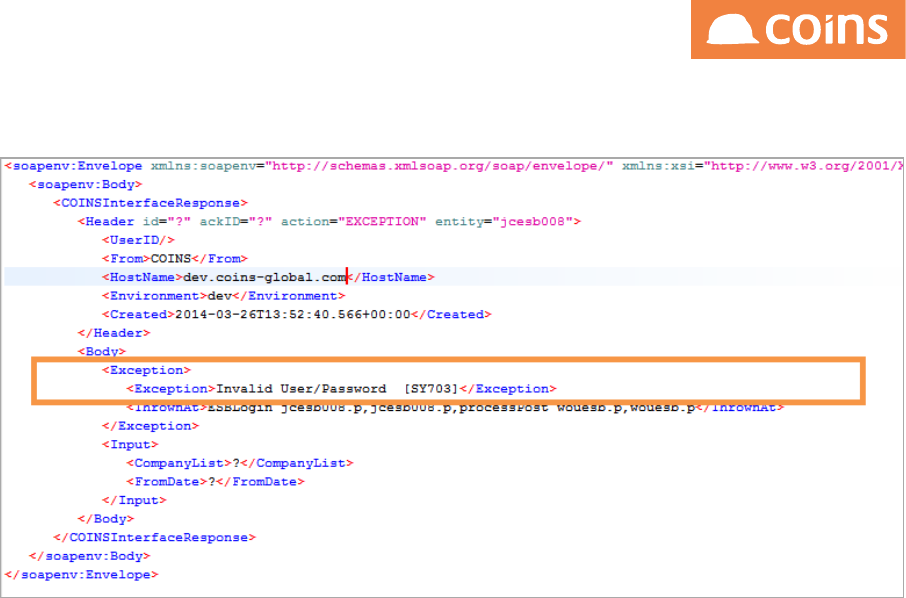Click the opening Body tag after Header

(102, 351)
